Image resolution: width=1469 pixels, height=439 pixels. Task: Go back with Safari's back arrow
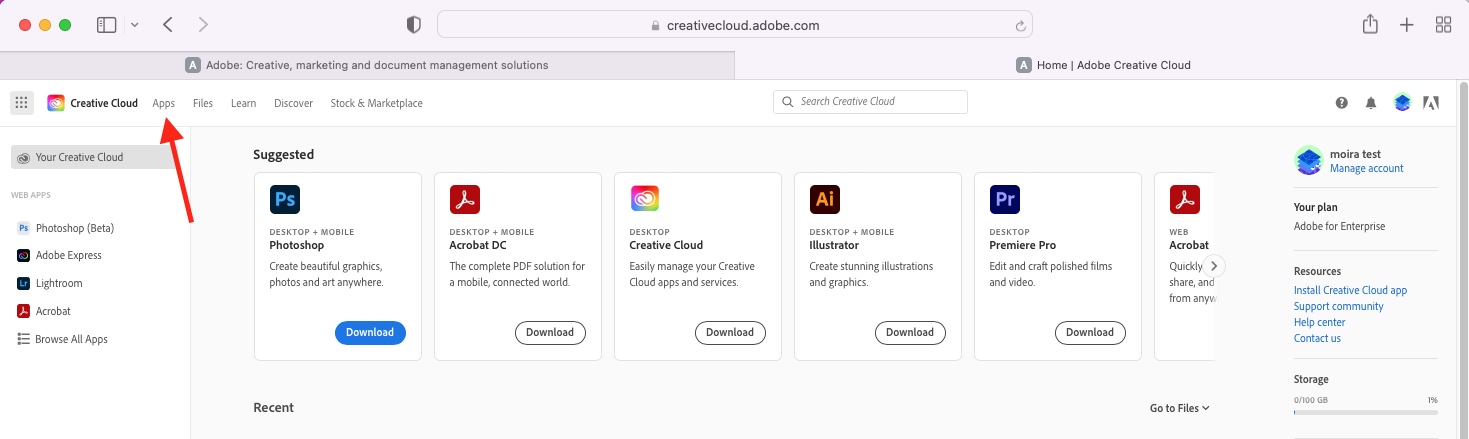point(168,25)
